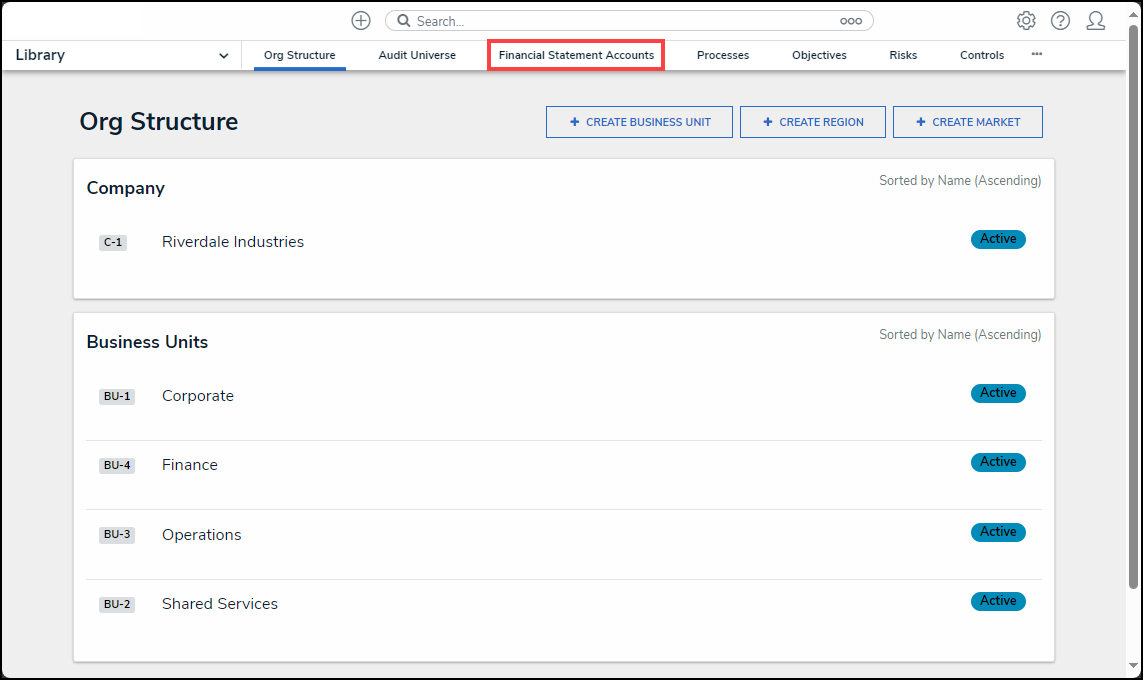This screenshot has width=1143, height=680.
Task: Click the Create Market button
Action: click(x=967, y=122)
